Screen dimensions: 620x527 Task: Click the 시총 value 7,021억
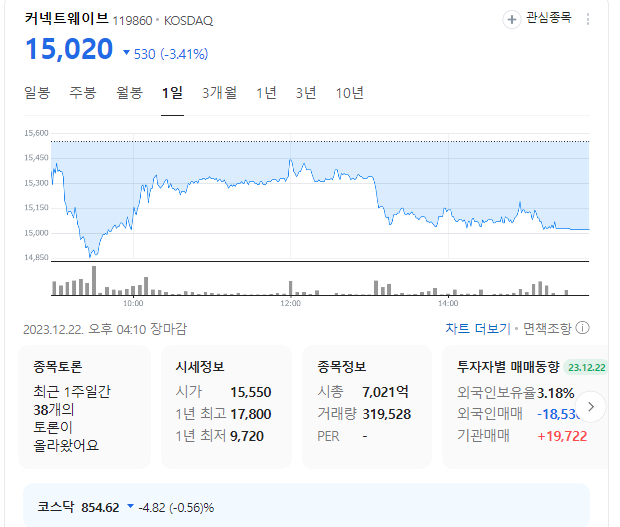point(385,392)
